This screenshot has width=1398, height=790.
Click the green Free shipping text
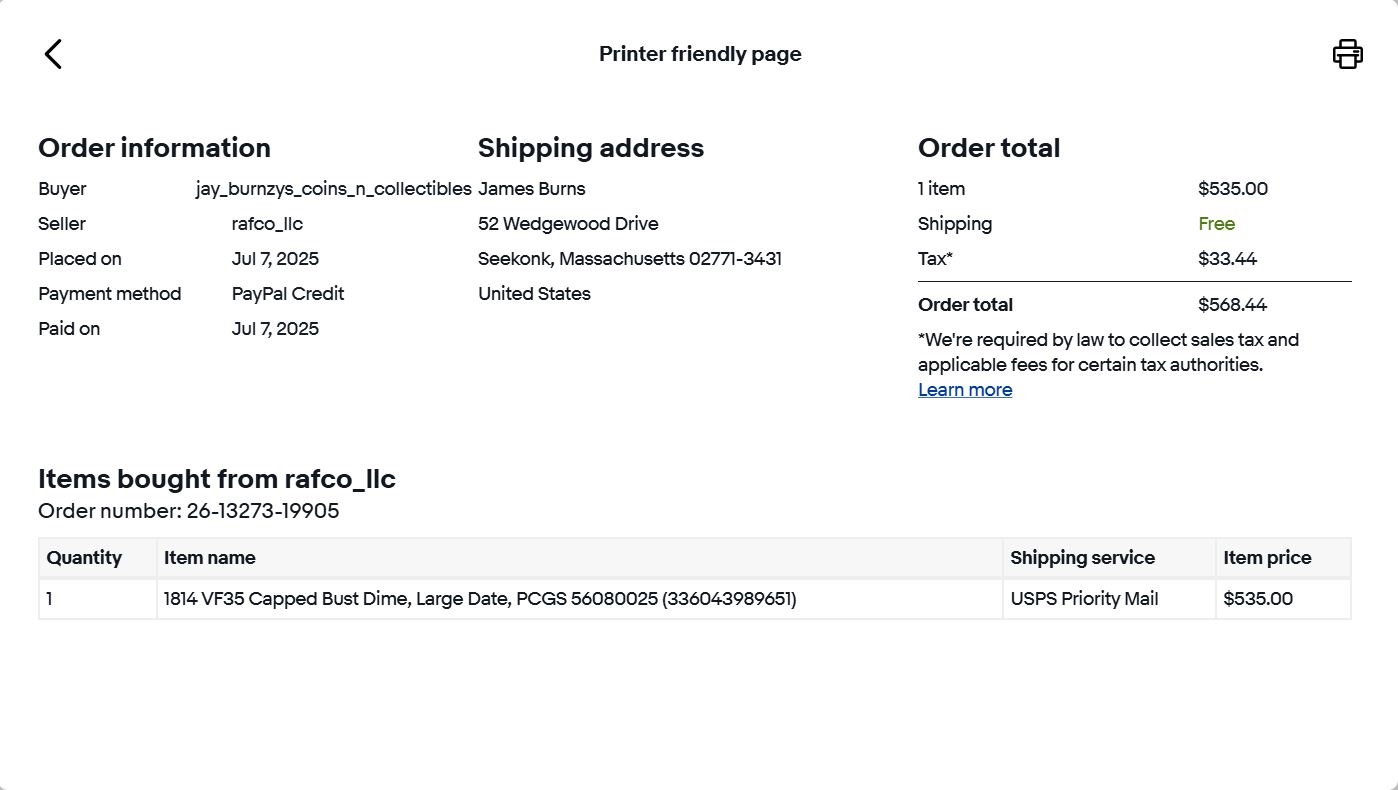[1216, 224]
